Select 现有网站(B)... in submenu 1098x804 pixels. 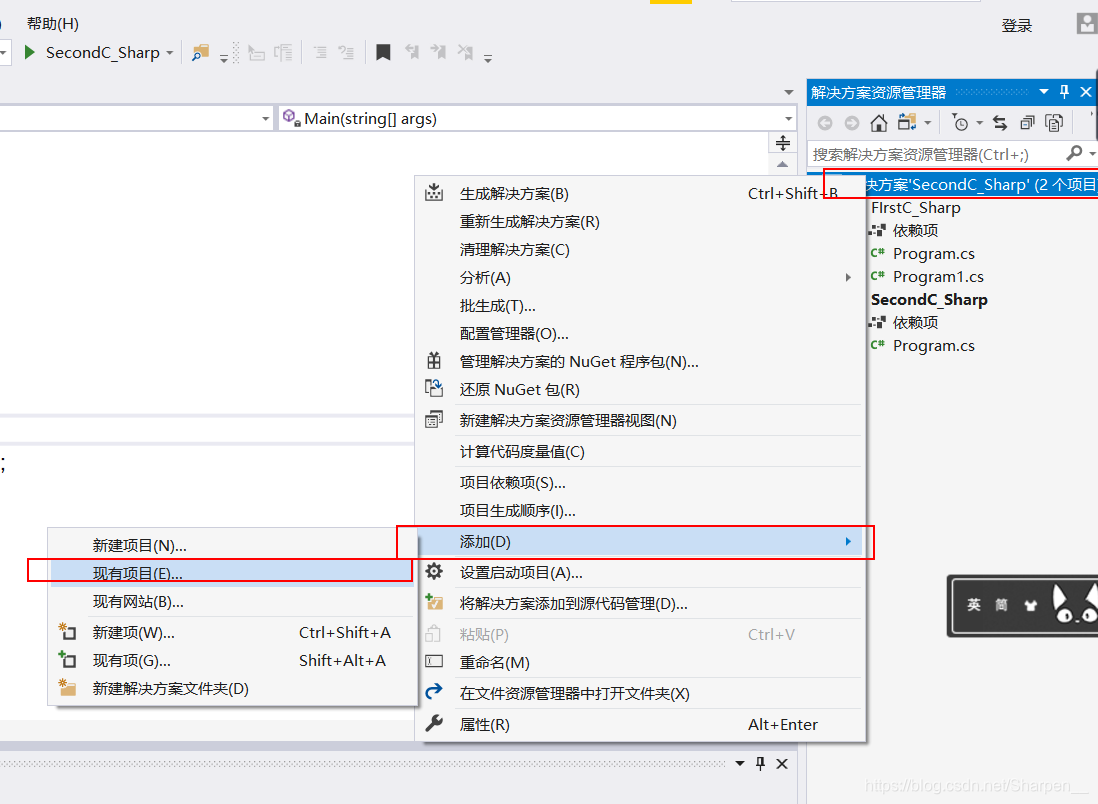click(x=232, y=601)
